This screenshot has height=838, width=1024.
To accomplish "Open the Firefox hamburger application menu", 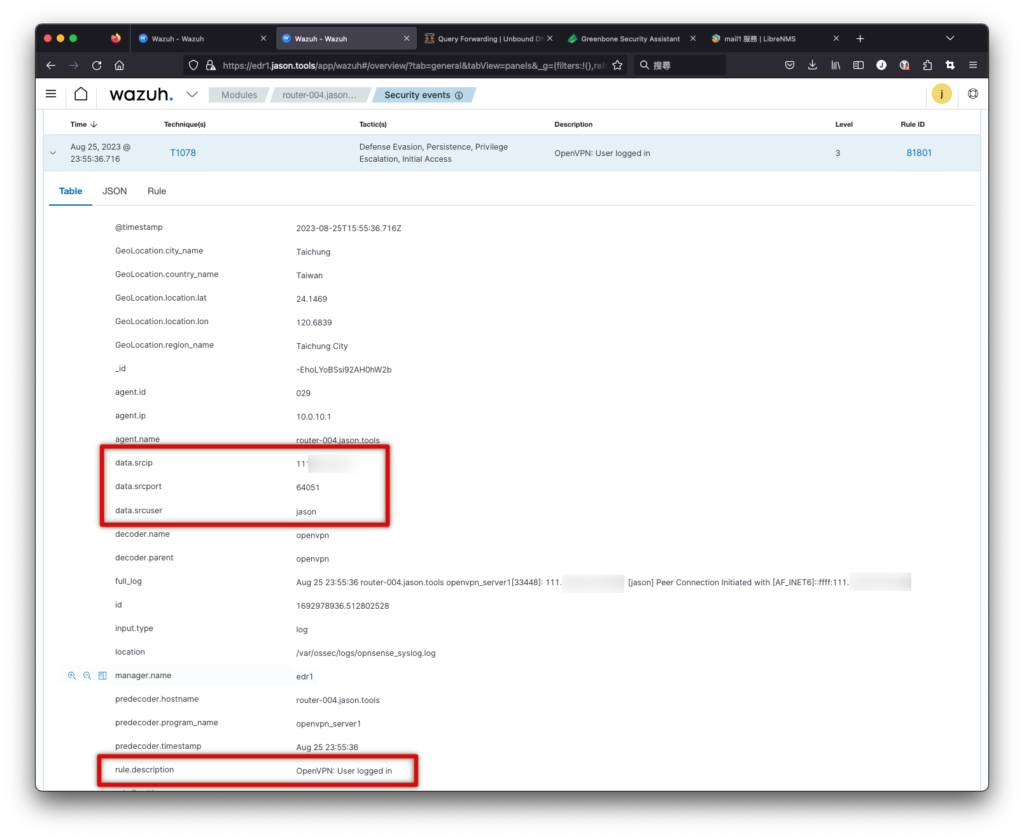I will [973, 65].
